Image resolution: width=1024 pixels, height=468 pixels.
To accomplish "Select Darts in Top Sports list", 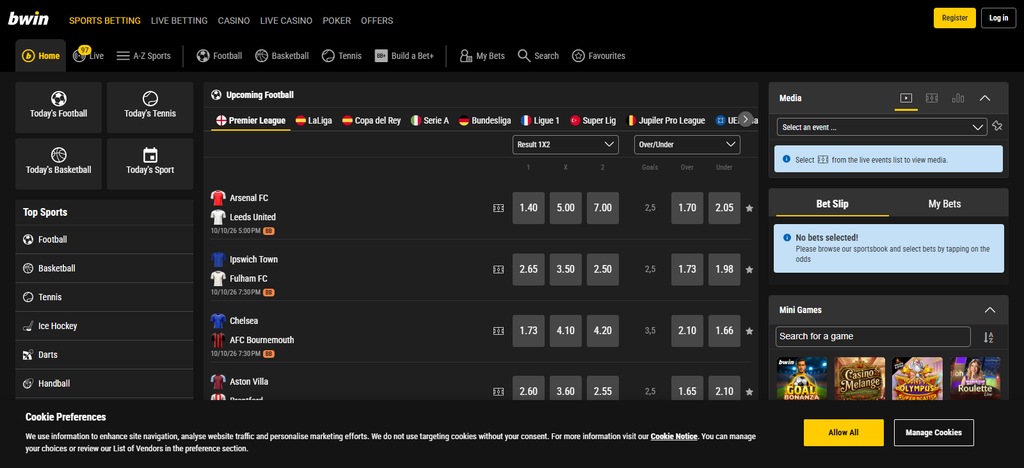I will click(104, 354).
